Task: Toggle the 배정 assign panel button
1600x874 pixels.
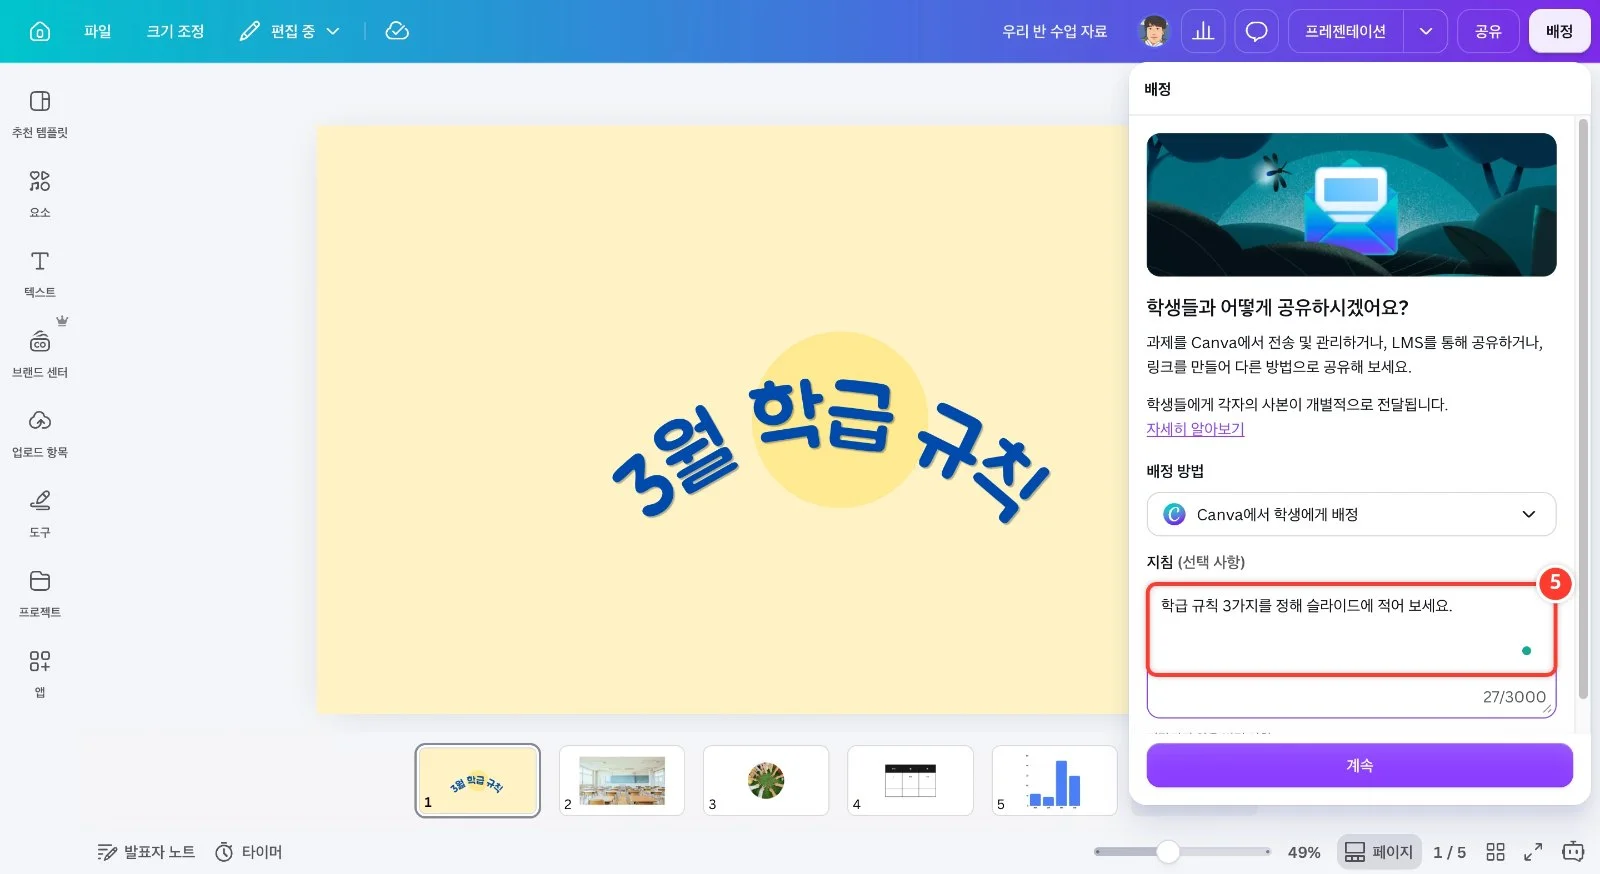Action: (1559, 31)
